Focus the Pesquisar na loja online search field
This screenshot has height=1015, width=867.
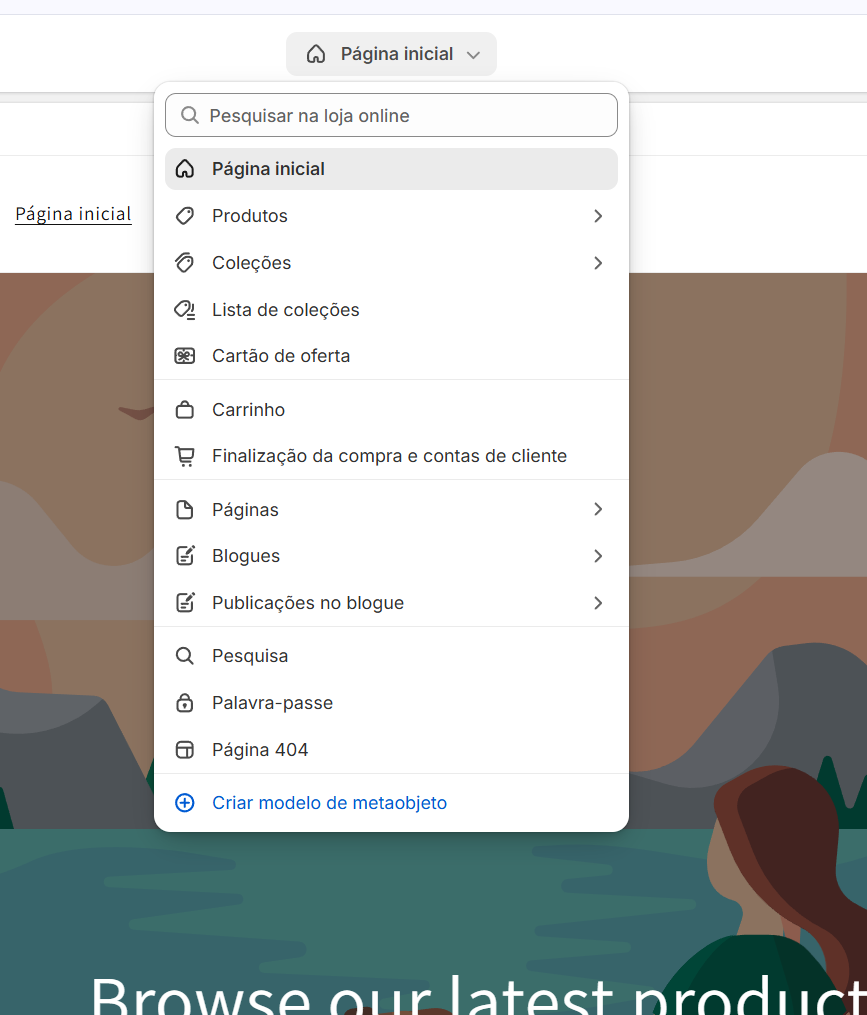[400, 116]
